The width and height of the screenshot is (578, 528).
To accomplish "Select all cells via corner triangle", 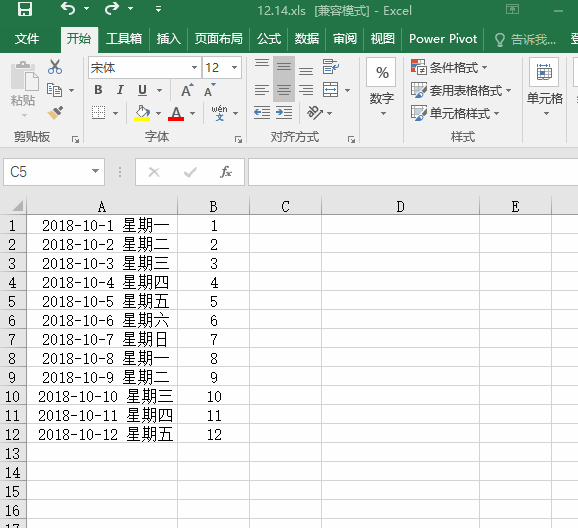I will 17,206.
